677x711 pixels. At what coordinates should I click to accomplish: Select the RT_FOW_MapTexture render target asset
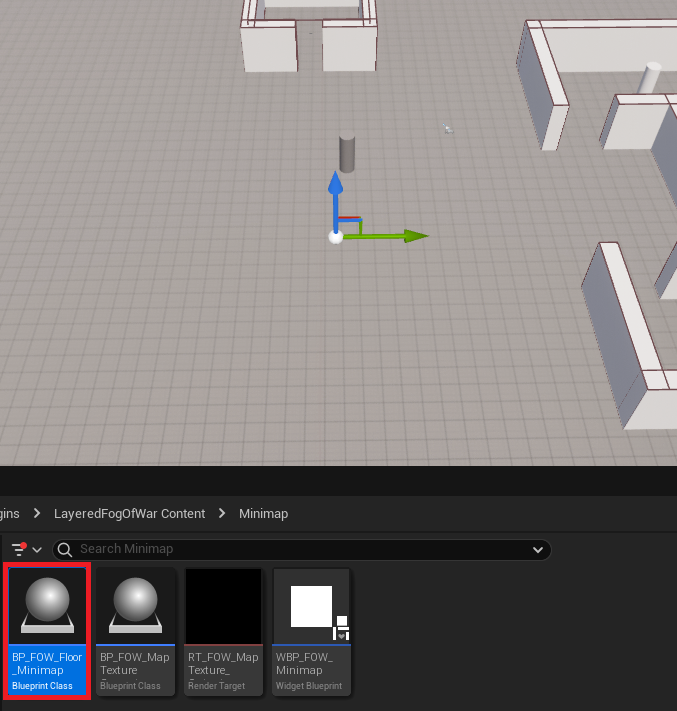[223, 631]
